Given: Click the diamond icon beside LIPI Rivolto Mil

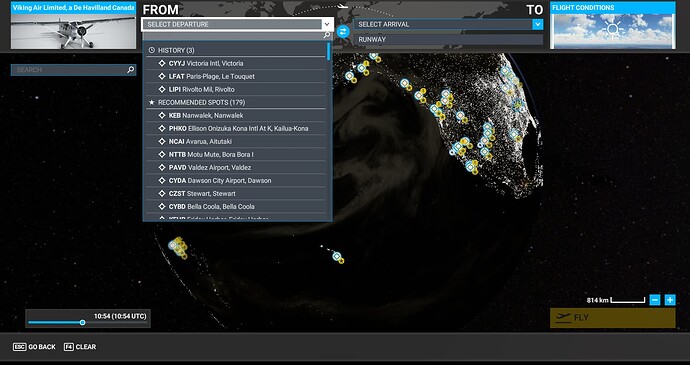Looking at the screenshot, I should (162, 89).
